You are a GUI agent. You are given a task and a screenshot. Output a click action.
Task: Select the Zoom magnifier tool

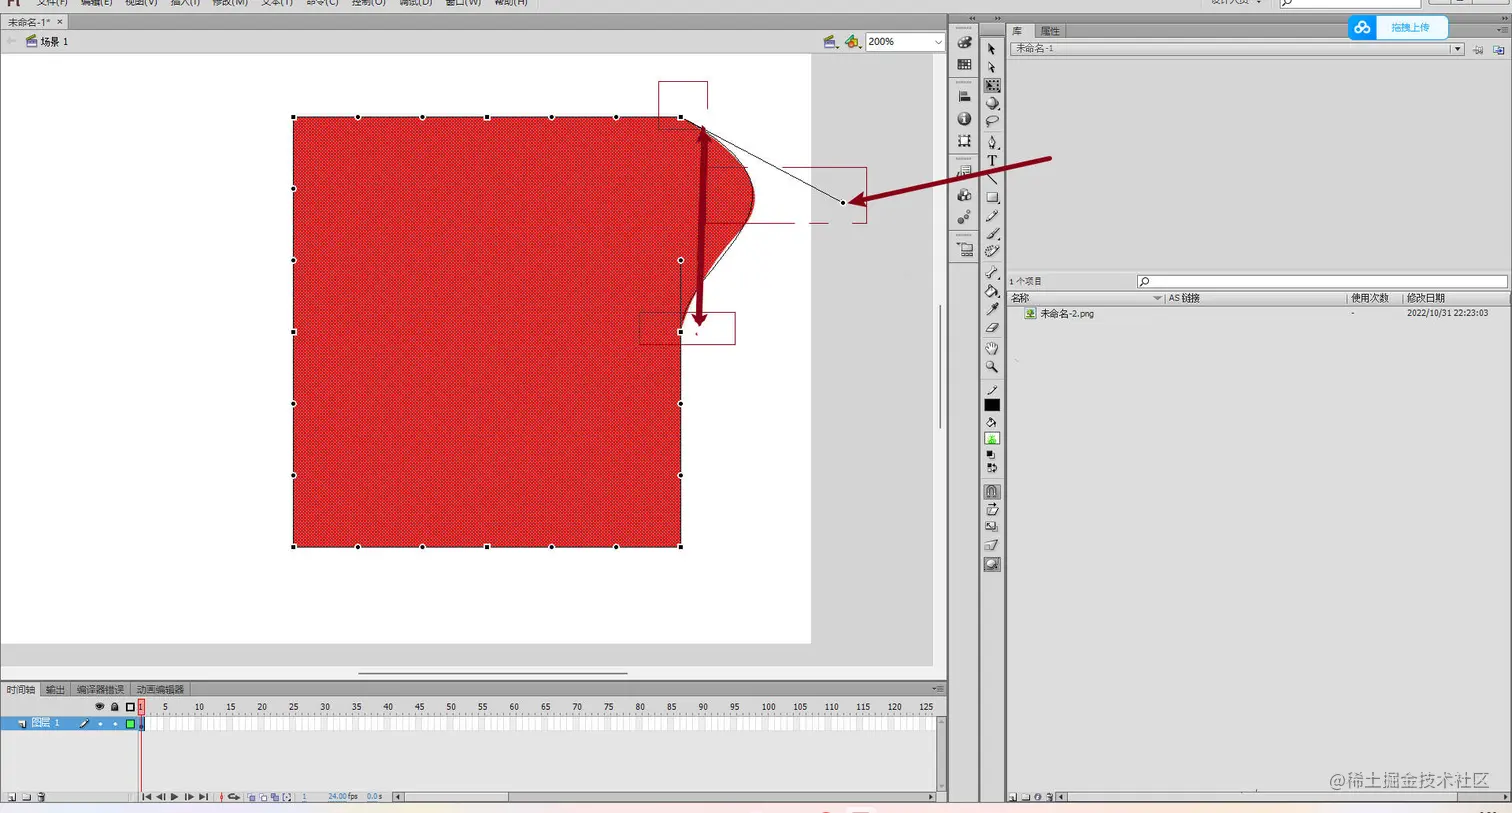tap(993, 368)
